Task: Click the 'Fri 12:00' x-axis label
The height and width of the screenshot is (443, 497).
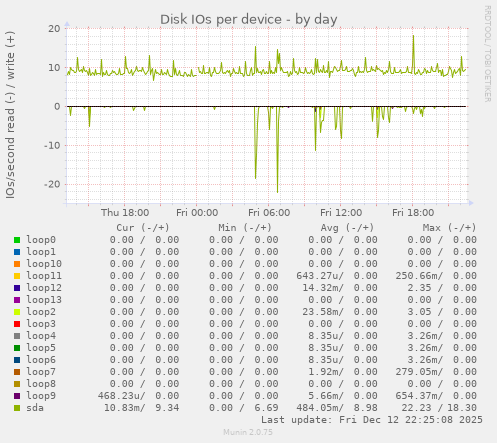Action: click(x=341, y=213)
